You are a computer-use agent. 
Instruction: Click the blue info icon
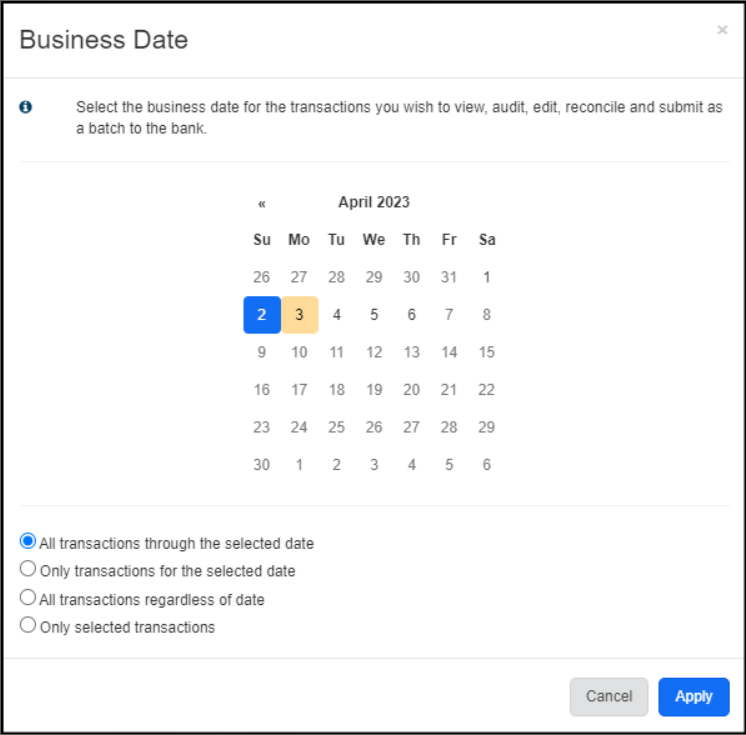26,107
